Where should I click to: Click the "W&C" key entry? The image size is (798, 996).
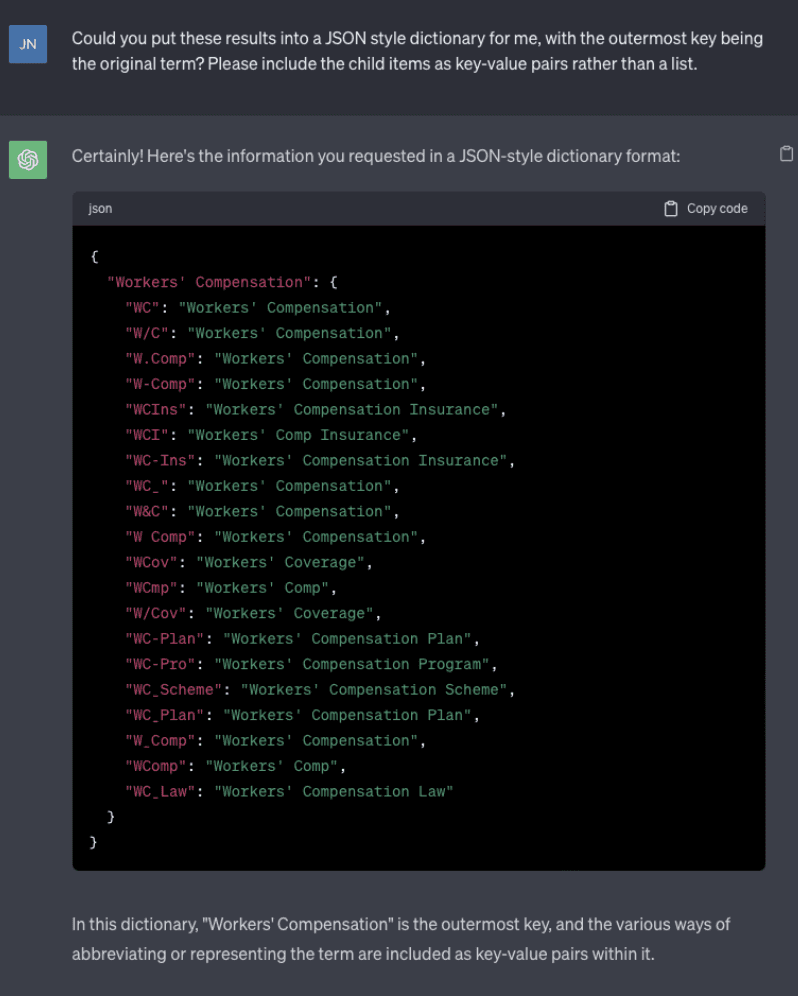146,511
